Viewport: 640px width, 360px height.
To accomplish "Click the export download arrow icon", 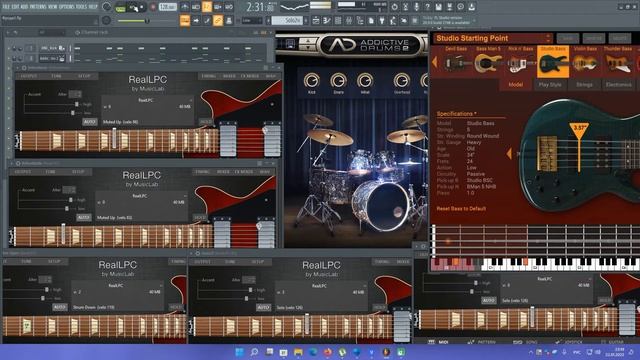I will point(471,7).
